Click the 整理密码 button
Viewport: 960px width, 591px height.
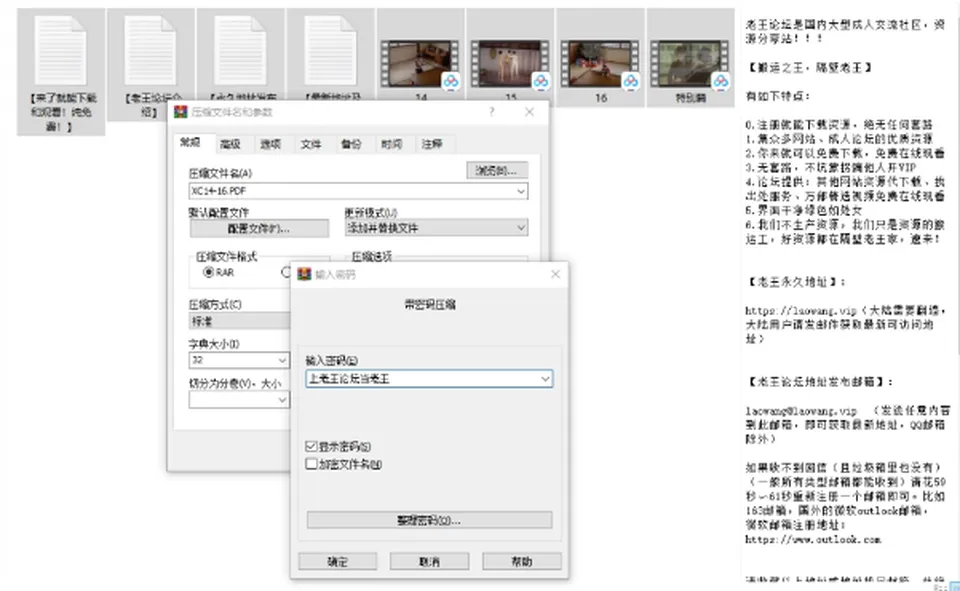(x=429, y=520)
